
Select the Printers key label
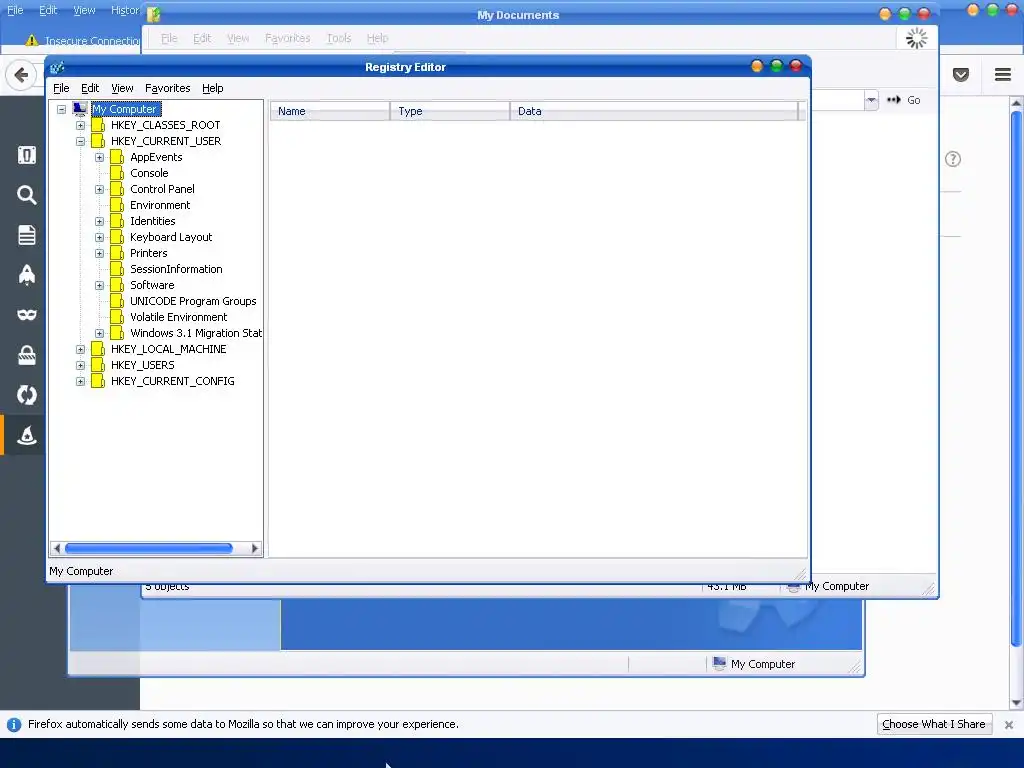(148, 253)
